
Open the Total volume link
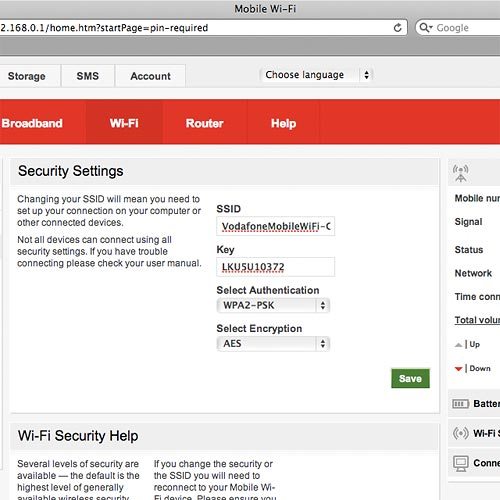(x=477, y=320)
